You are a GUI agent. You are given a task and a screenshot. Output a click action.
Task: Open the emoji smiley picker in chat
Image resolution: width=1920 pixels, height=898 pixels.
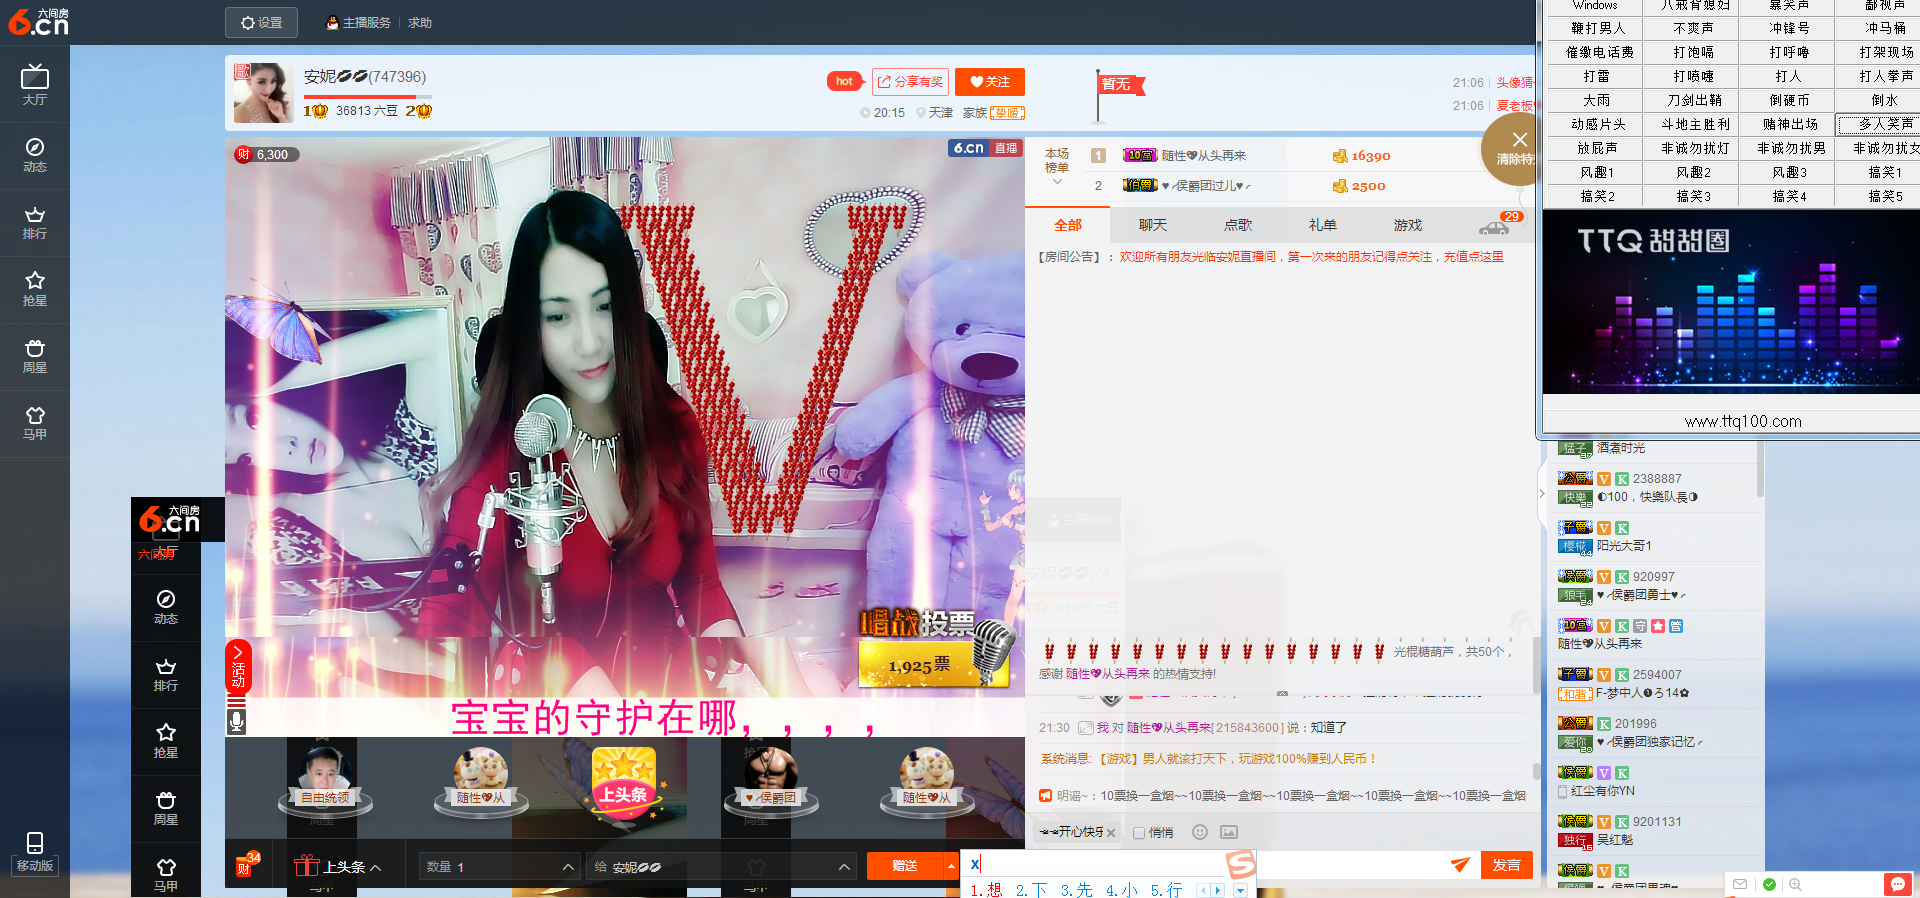[1200, 832]
